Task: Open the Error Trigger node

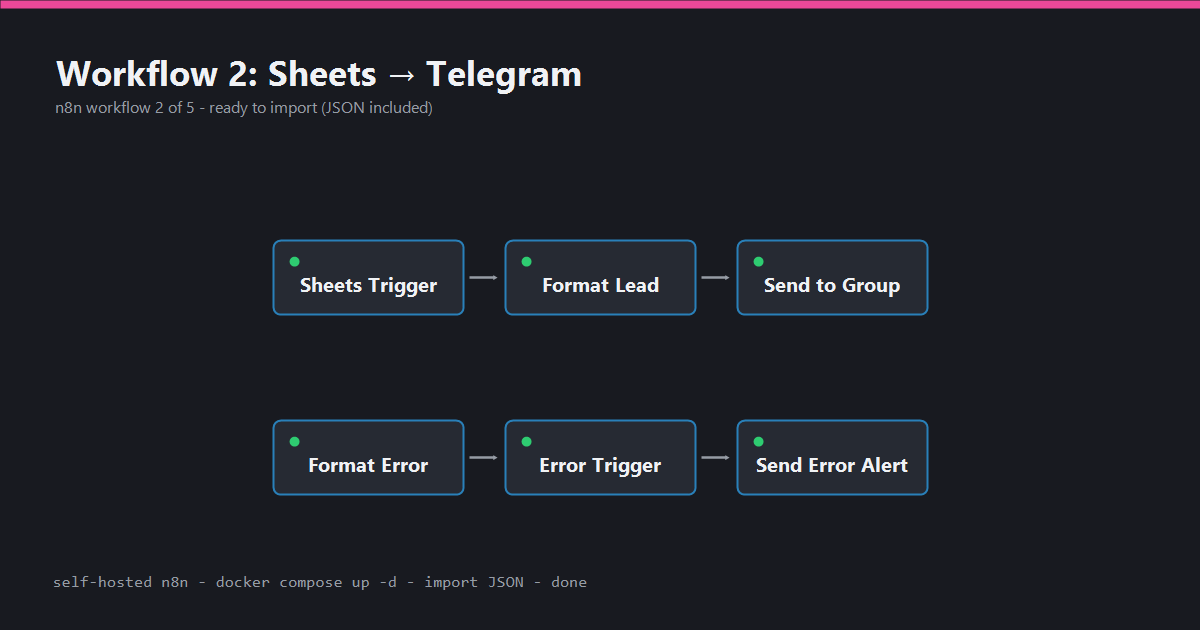Action: pyautogui.click(x=600, y=457)
